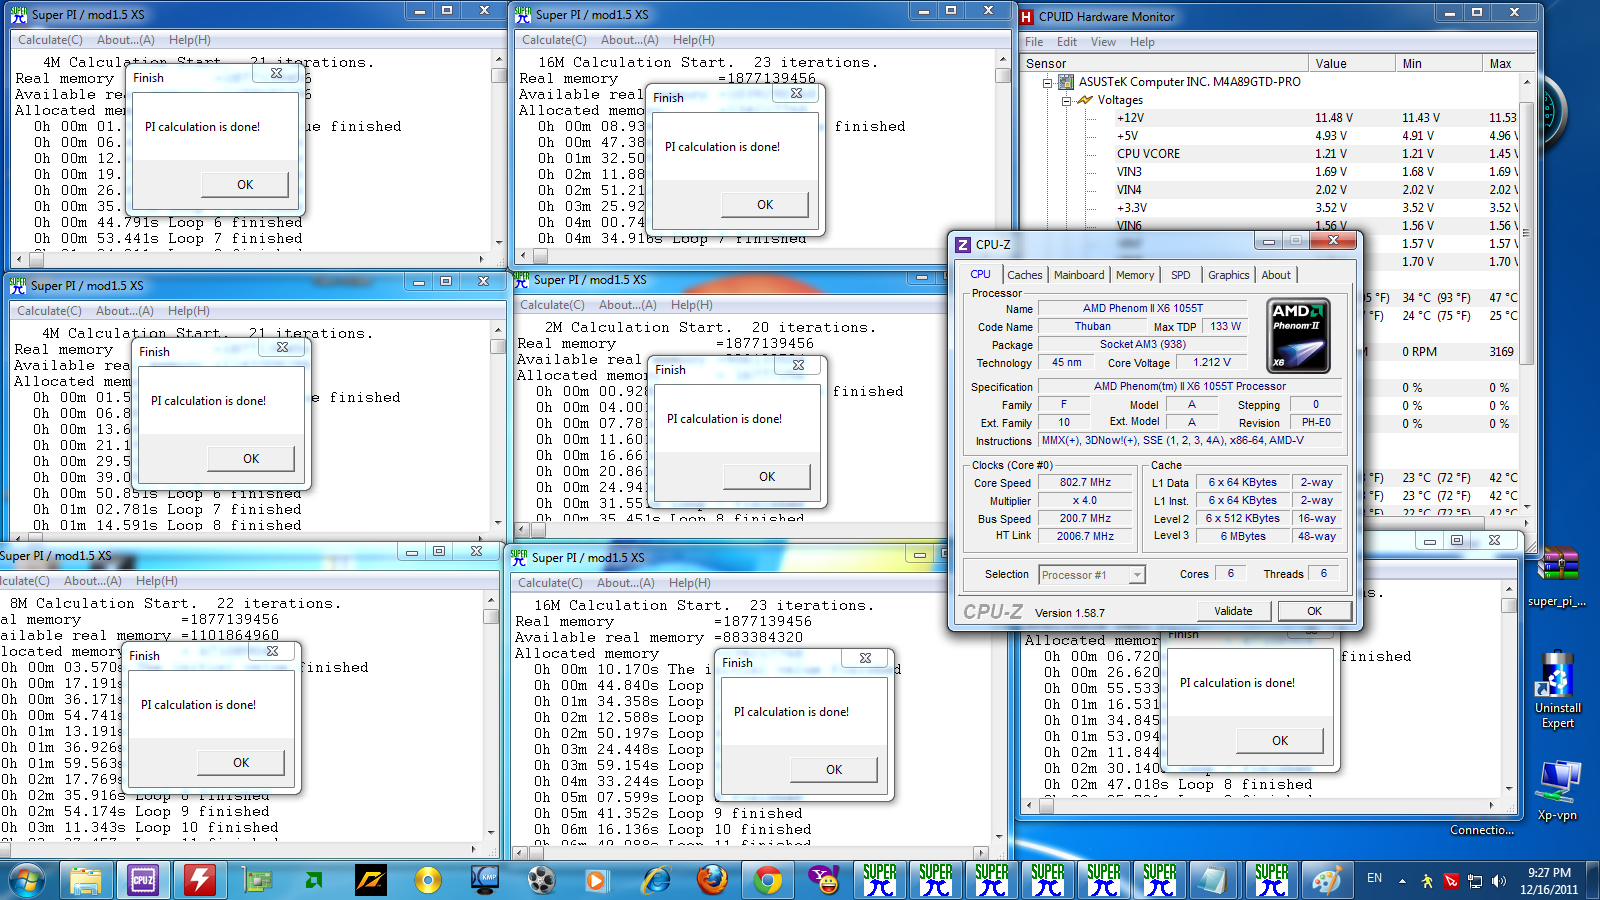Open the Xp-vpn desktop shortcut
The width and height of the screenshot is (1600, 900).
pos(1557,792)
